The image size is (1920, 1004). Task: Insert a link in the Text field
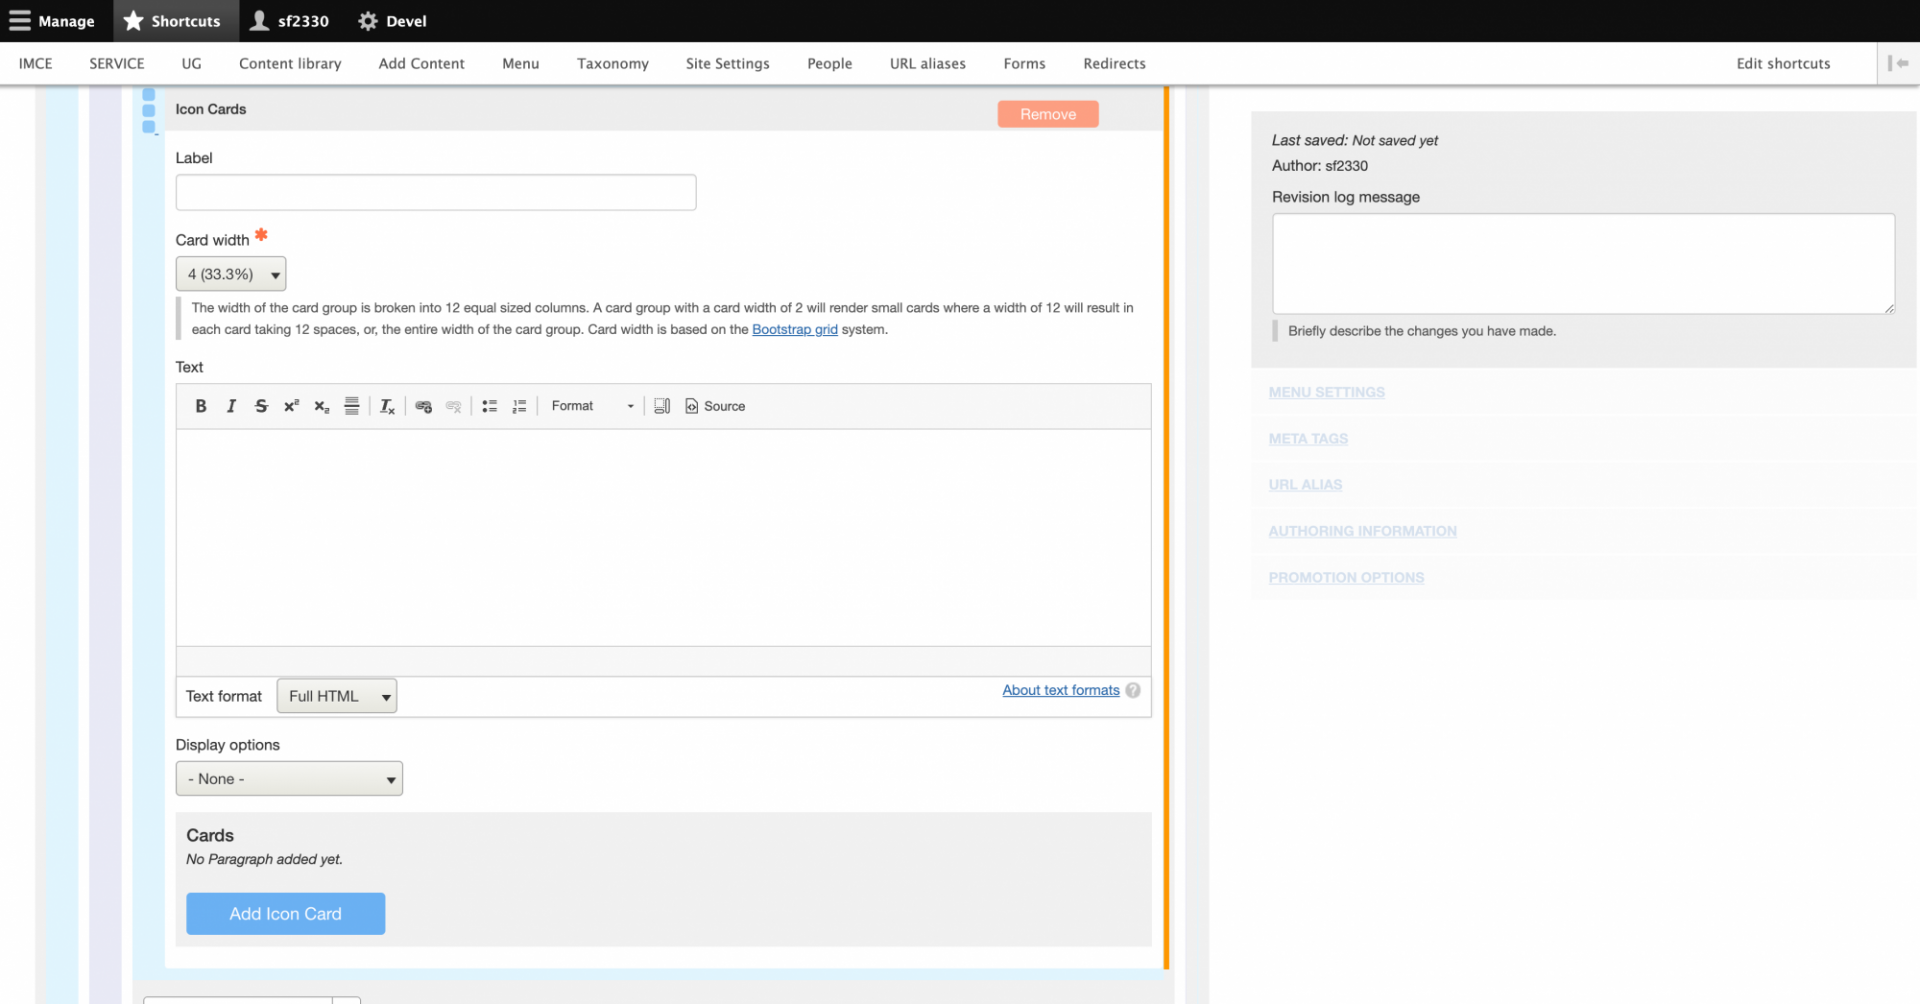click(423, 406)
